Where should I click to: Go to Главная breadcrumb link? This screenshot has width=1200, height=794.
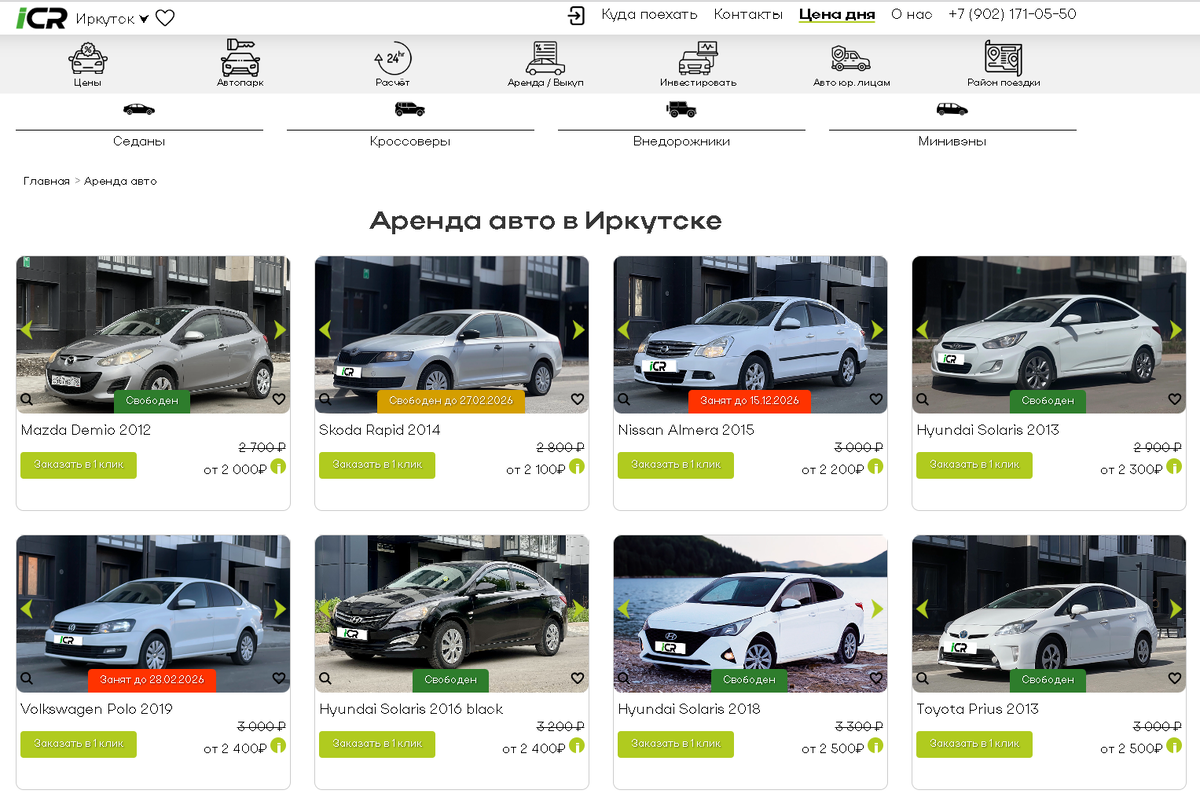[x=47, y=181]
